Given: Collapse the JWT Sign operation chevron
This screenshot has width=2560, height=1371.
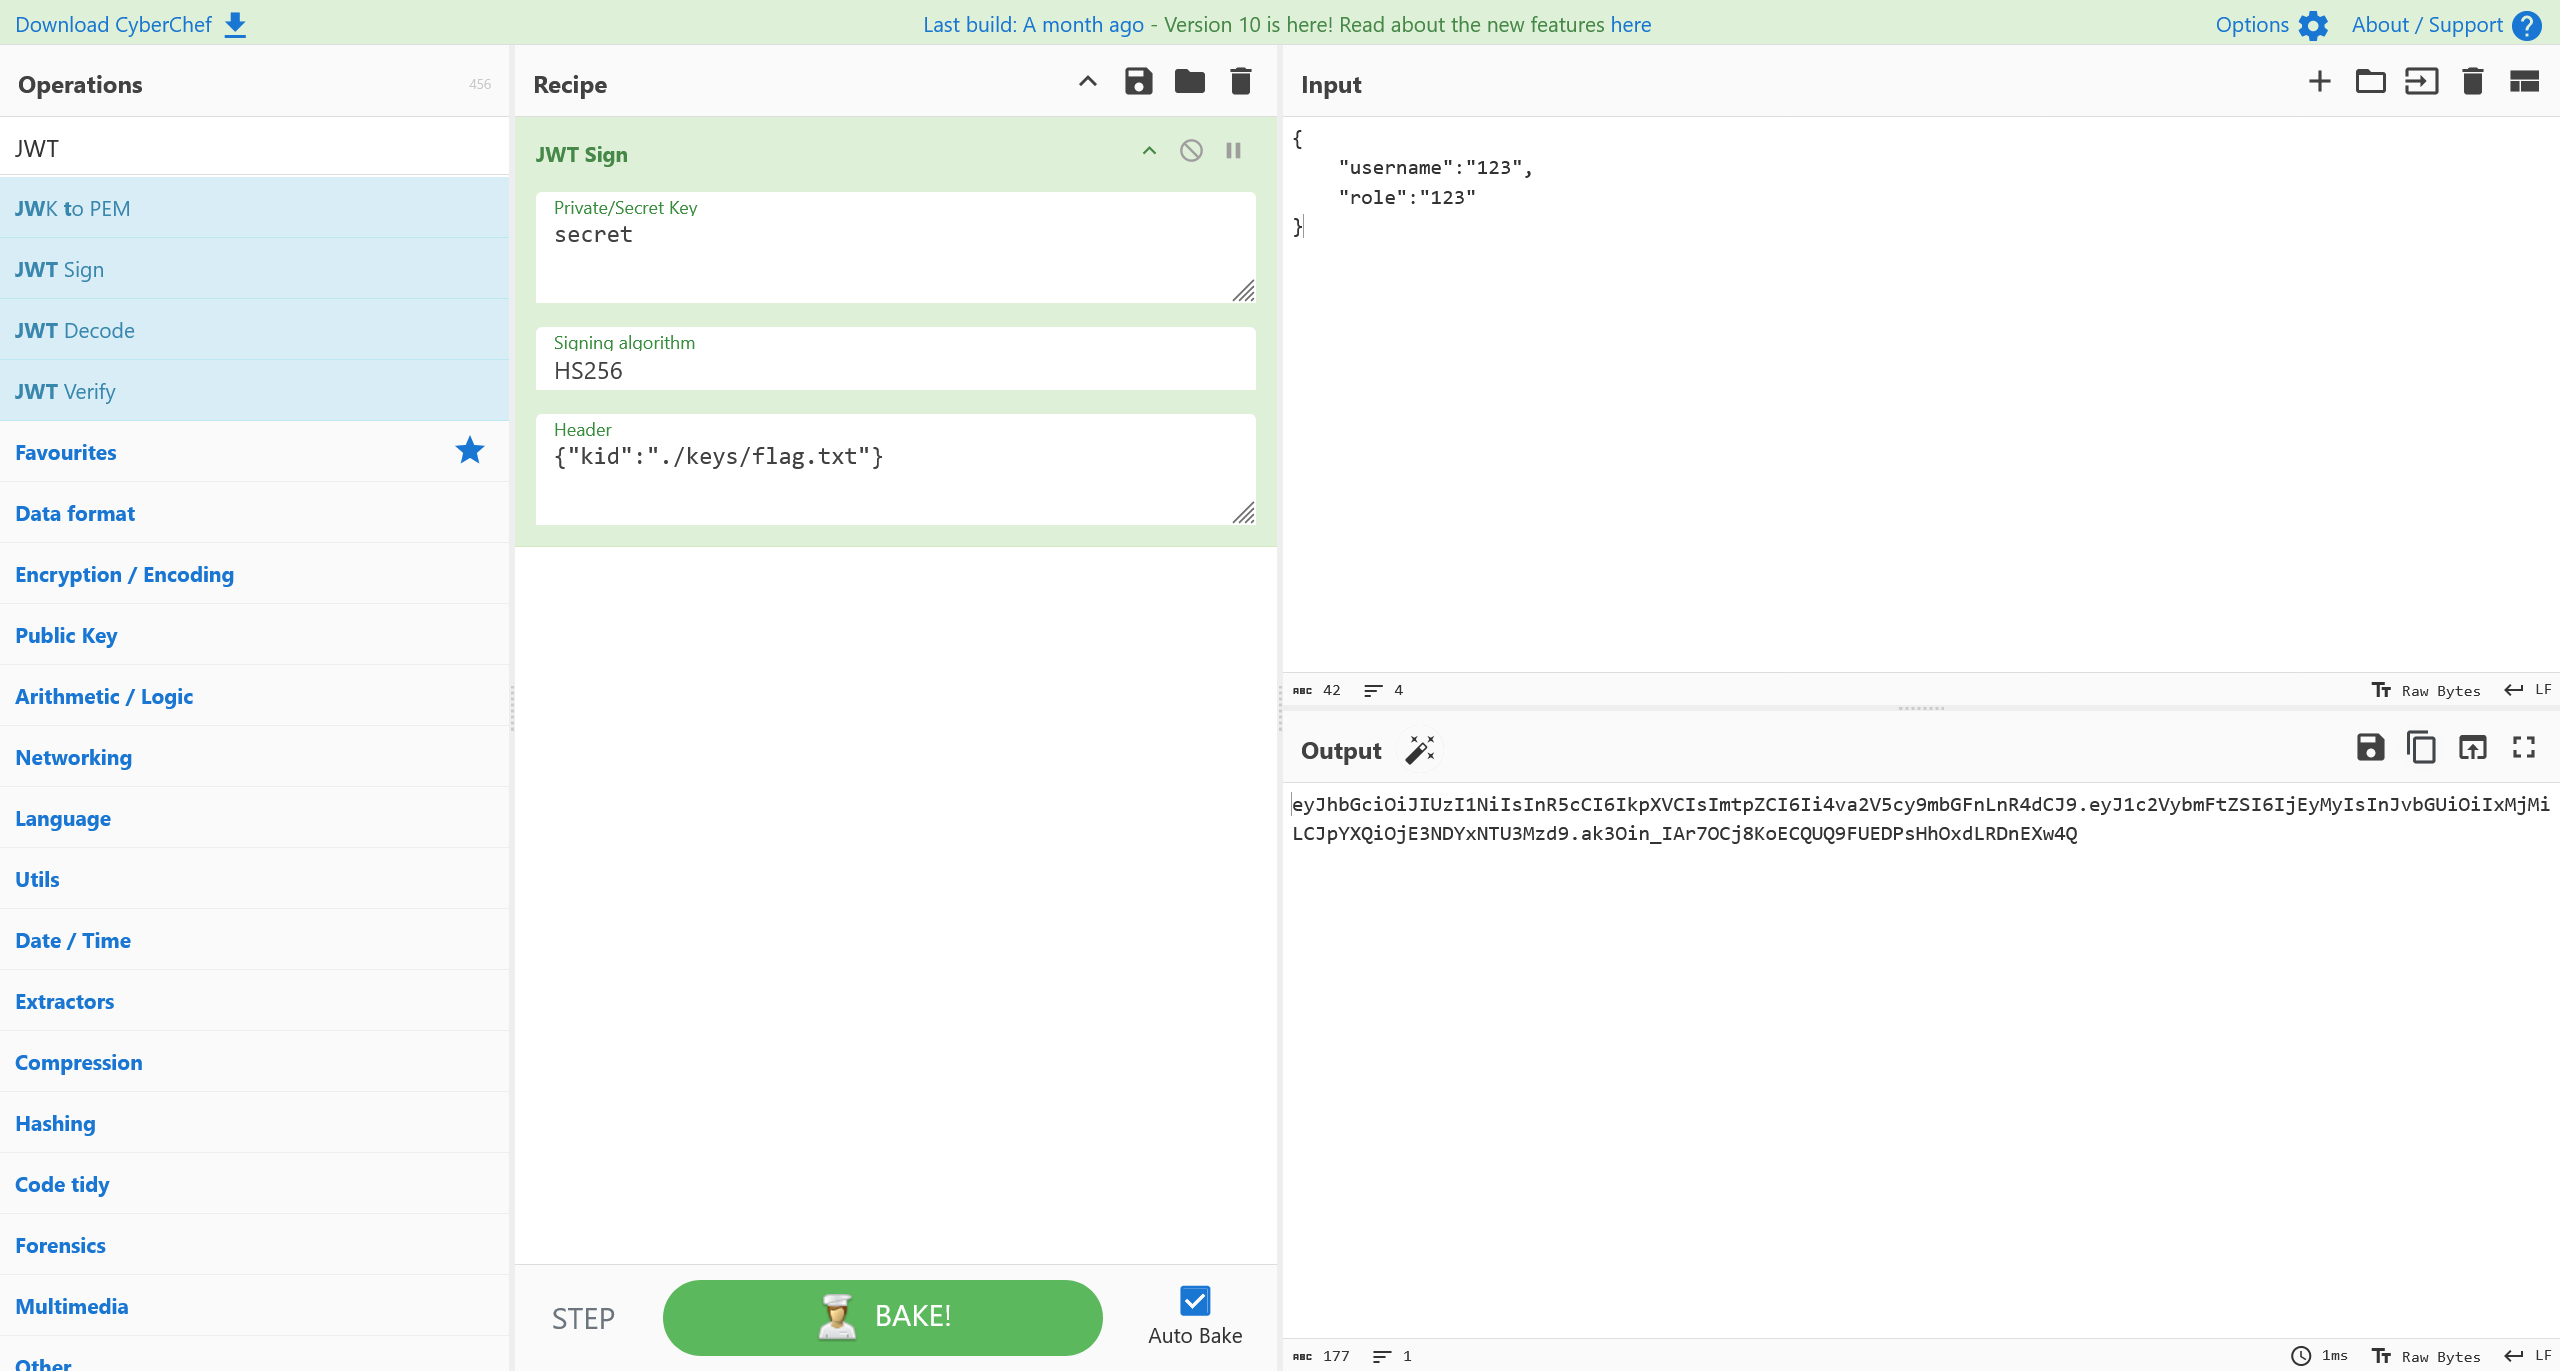Looking at the screenshot, I should point(1149,151).
